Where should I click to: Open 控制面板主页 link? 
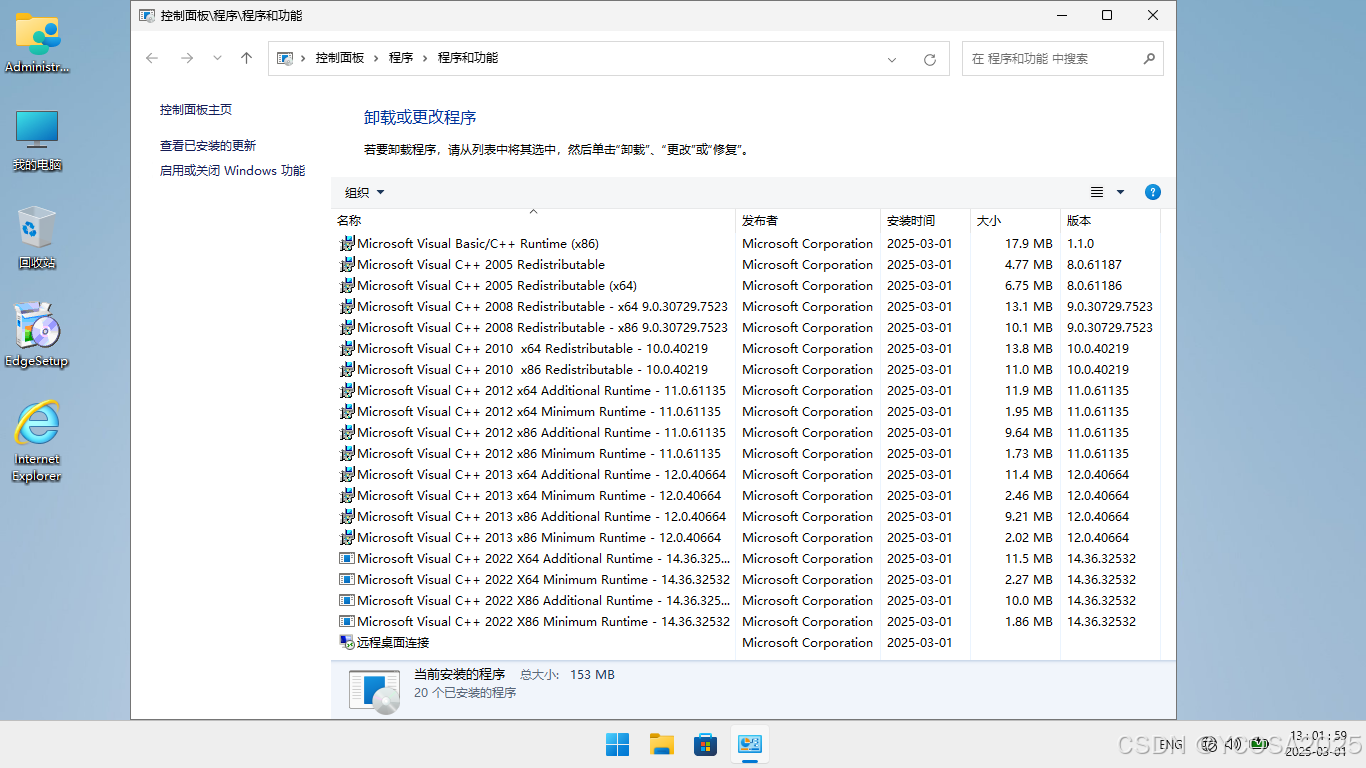[x=196, y=110]
